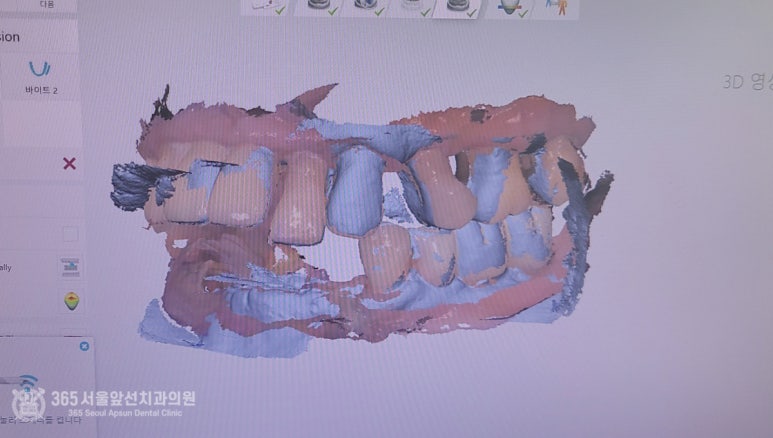
Task: Toggle the empty checkbox in left panel
Action: pos(70,234)
